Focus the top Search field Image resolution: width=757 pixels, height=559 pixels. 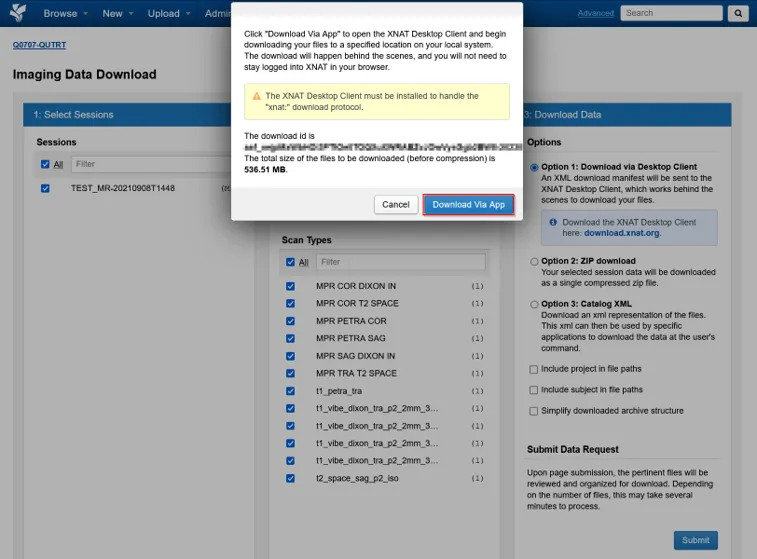[672, 13]
